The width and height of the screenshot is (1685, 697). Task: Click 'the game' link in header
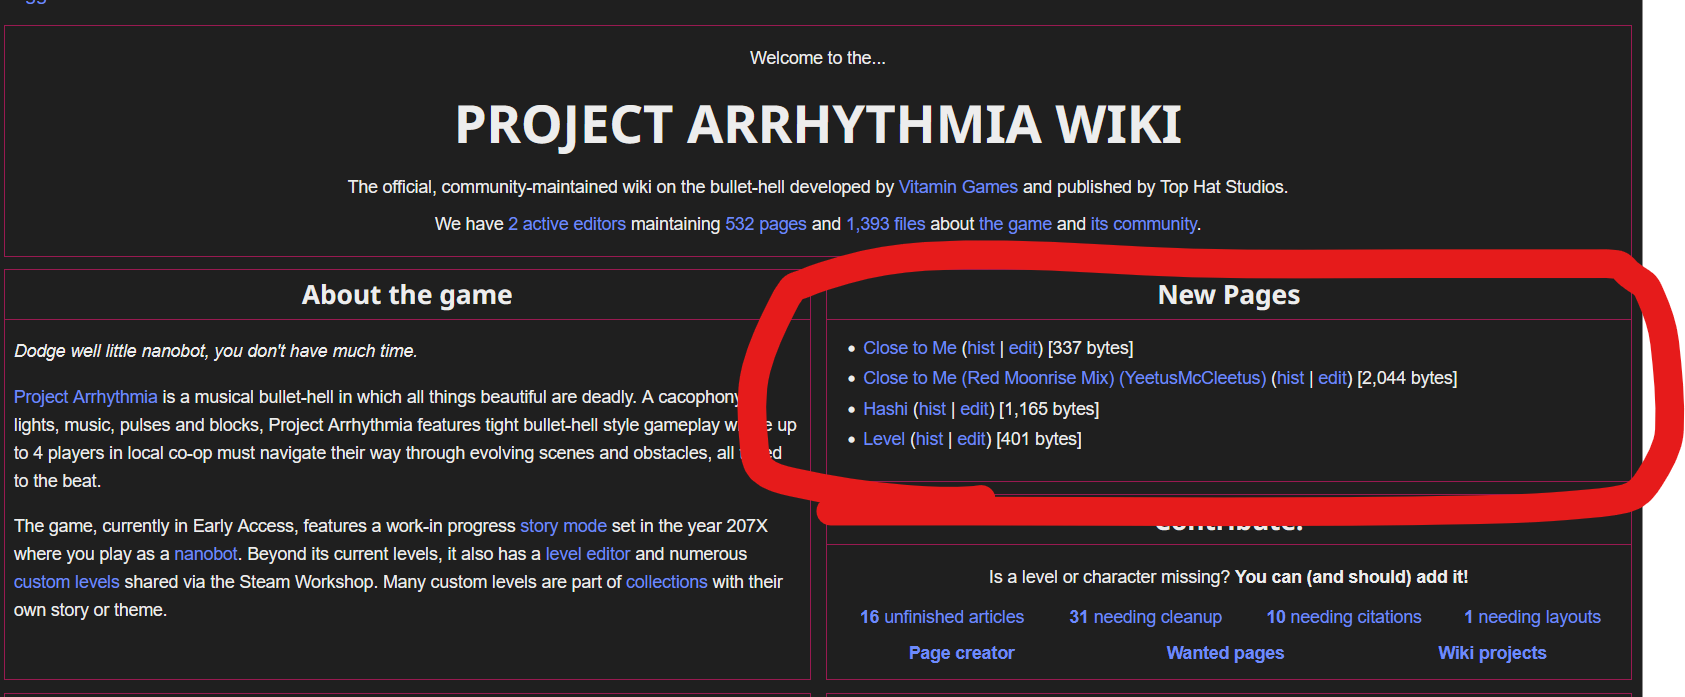point(1014,224)
